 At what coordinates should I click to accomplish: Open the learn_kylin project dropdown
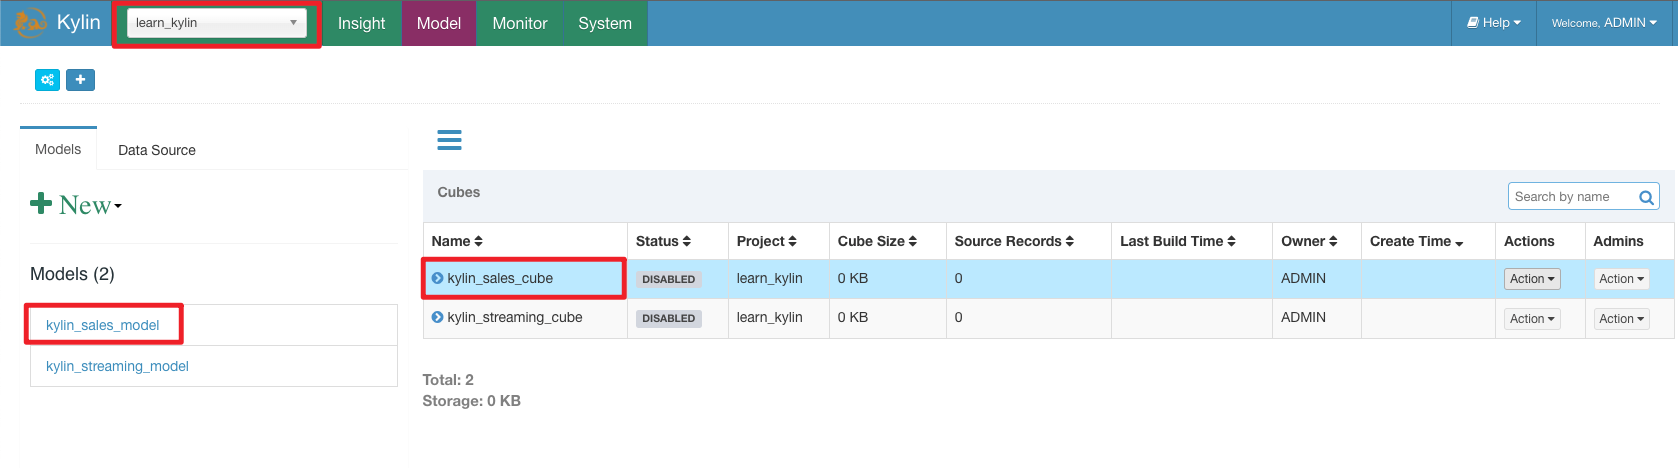216,23
